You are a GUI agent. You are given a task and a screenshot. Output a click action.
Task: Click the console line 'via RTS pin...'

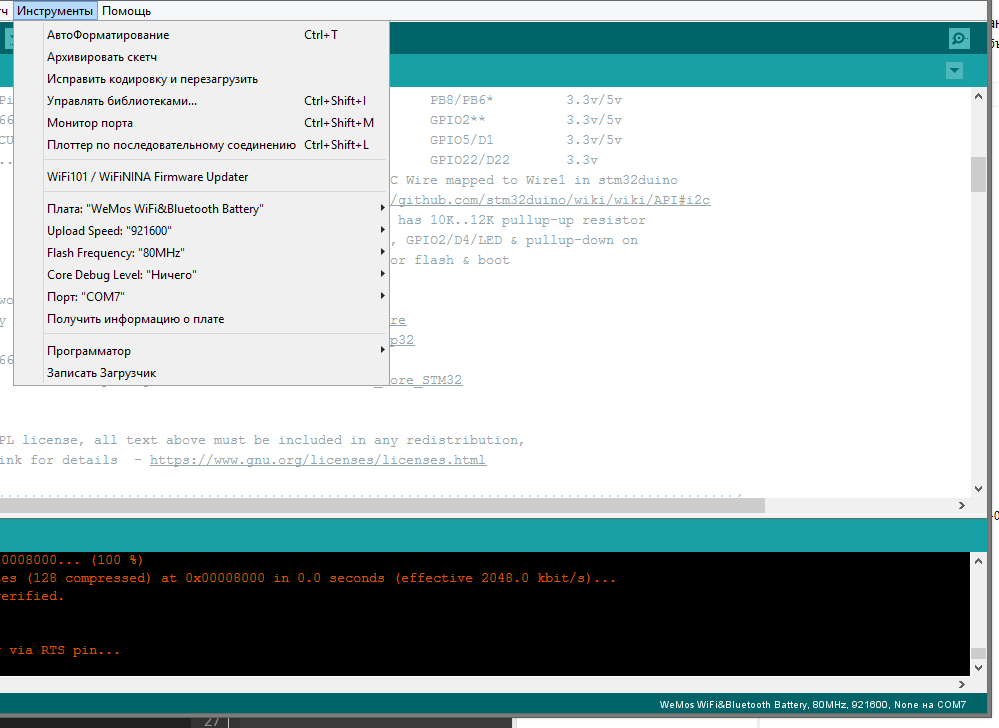[64, 650]
